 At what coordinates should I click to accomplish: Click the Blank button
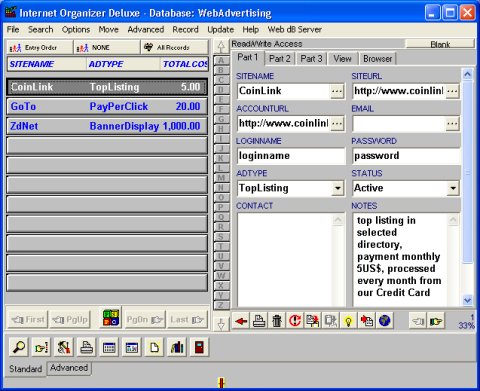point(440,44)
